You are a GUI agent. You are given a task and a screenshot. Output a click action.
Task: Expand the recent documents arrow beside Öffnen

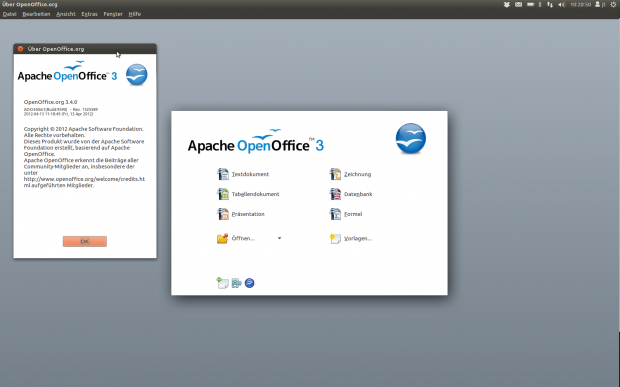pos(280,238)
